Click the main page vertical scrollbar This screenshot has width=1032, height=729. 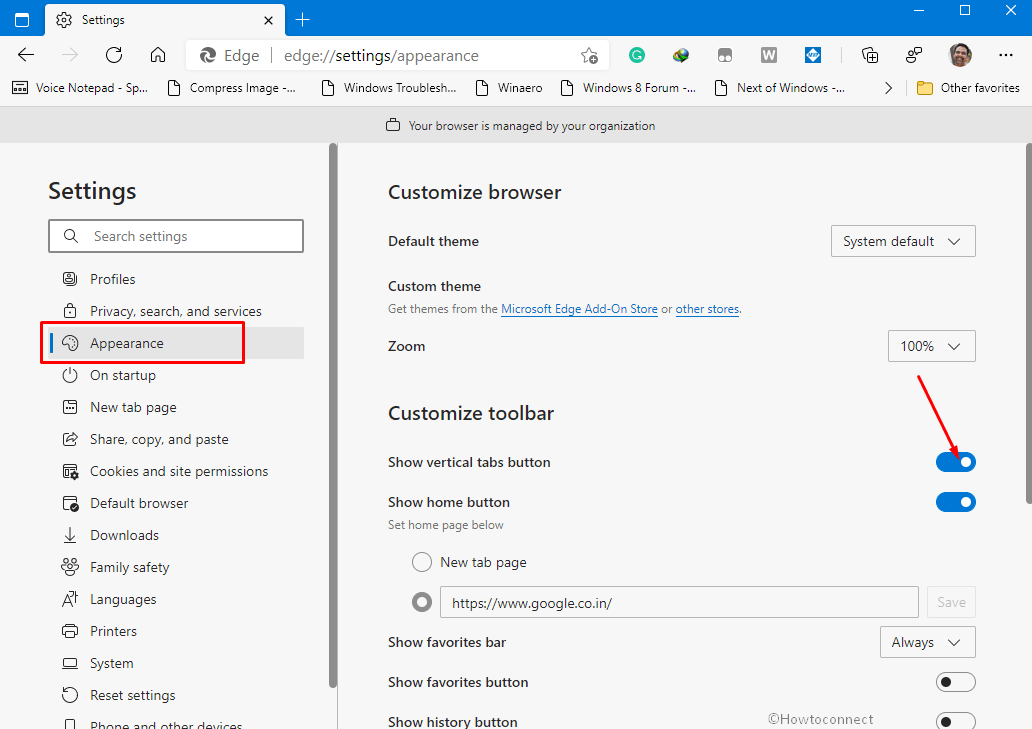pos(1029,324)
